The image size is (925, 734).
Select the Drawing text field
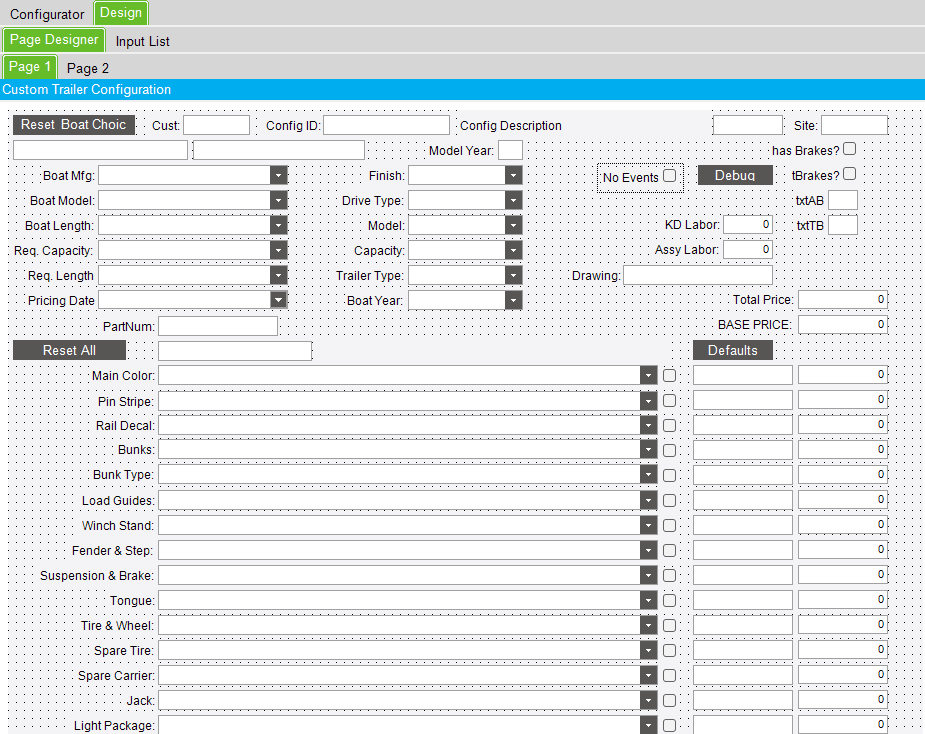coord(697,275)
